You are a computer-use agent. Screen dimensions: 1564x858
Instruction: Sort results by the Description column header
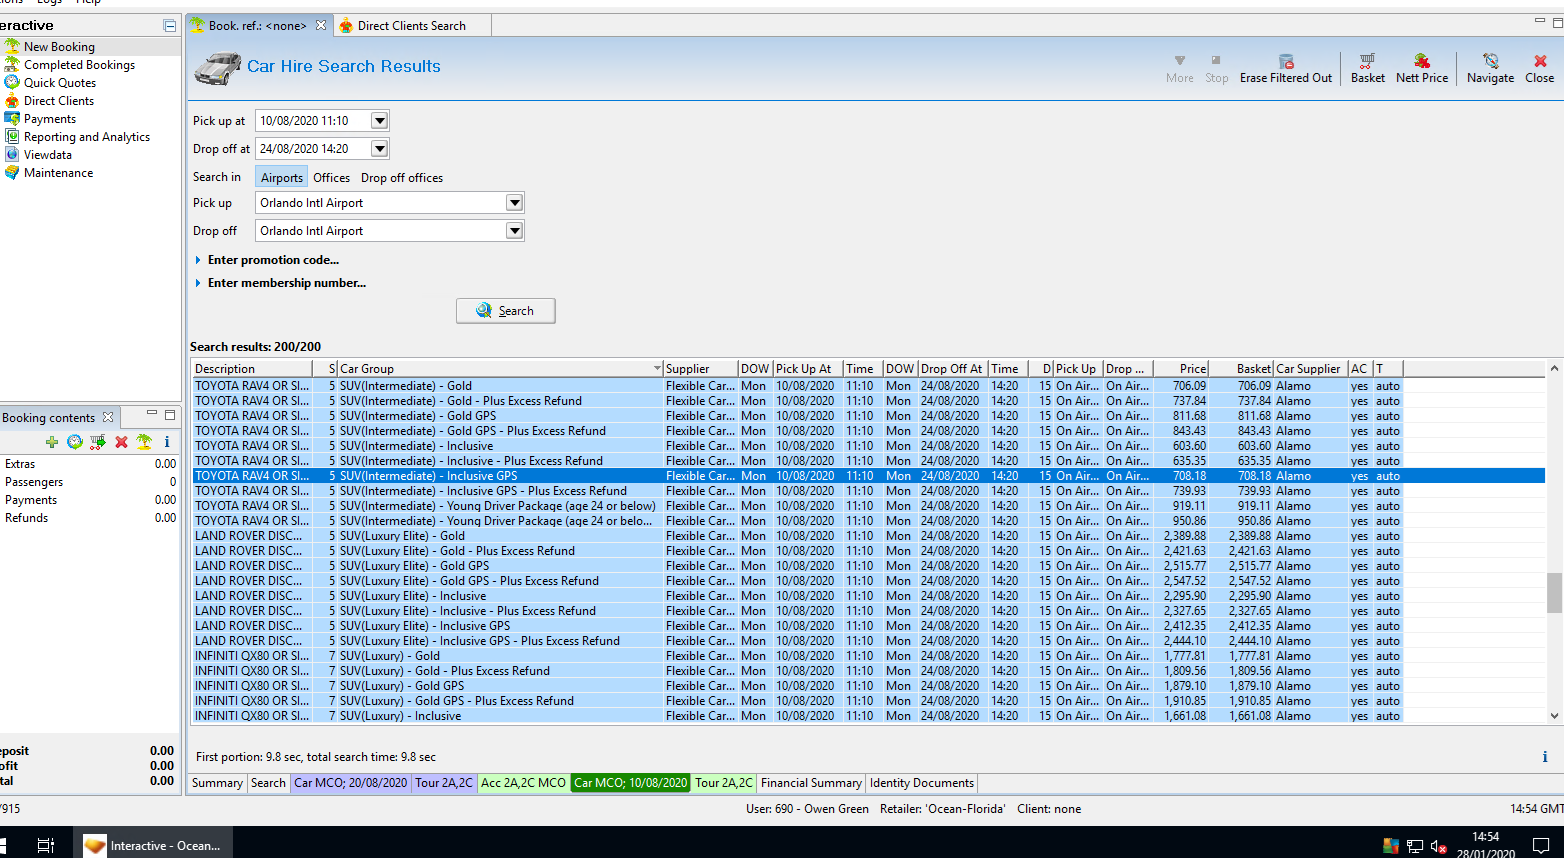coord(253,369)
